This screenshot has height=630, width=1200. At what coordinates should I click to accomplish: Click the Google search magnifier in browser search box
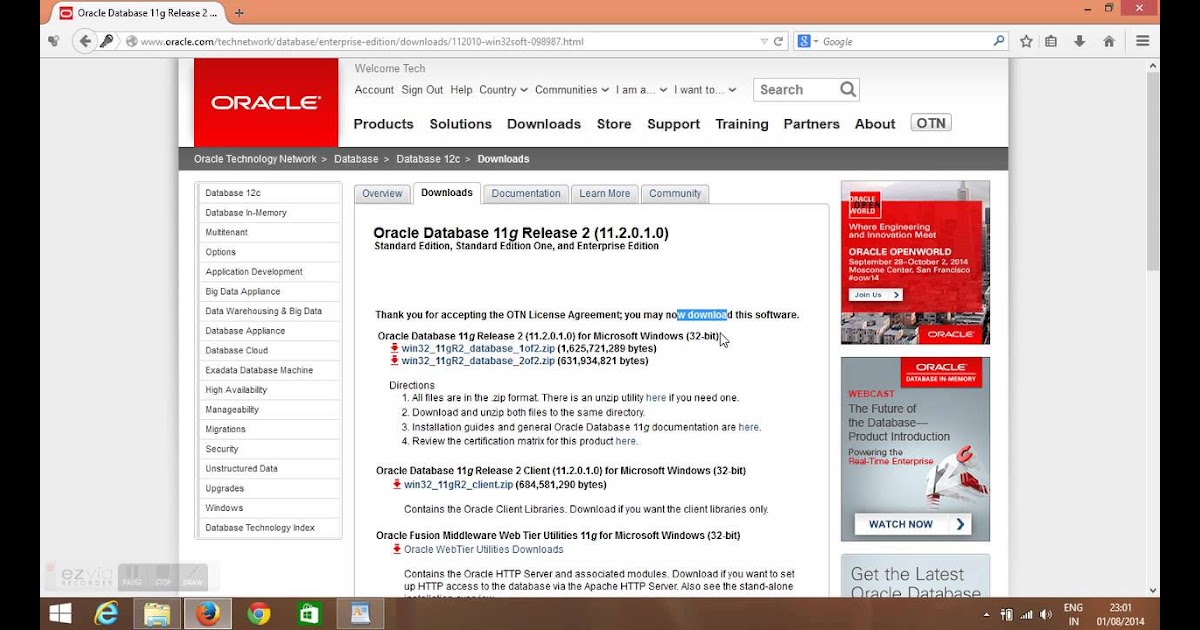(x=998, y=41)
